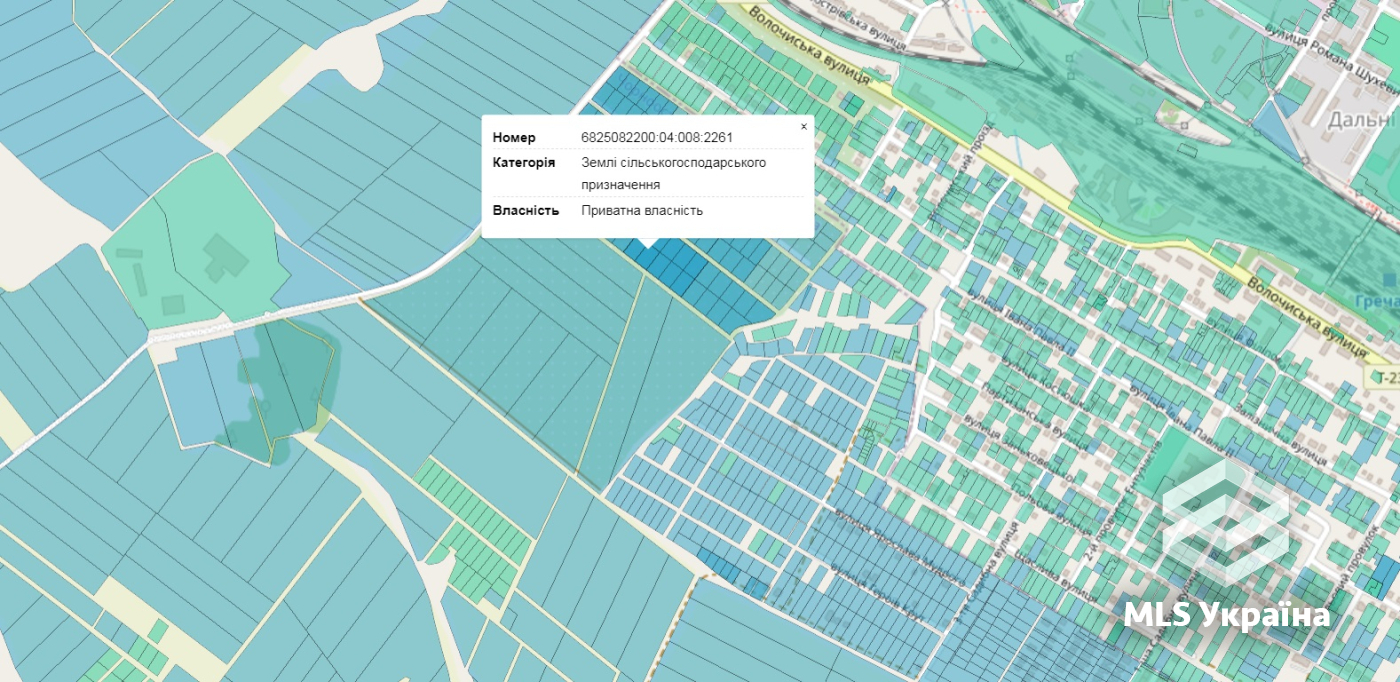Screen dimensions: 1400x682
Task: Close the parcel info popup
Action: pos(804,127)
